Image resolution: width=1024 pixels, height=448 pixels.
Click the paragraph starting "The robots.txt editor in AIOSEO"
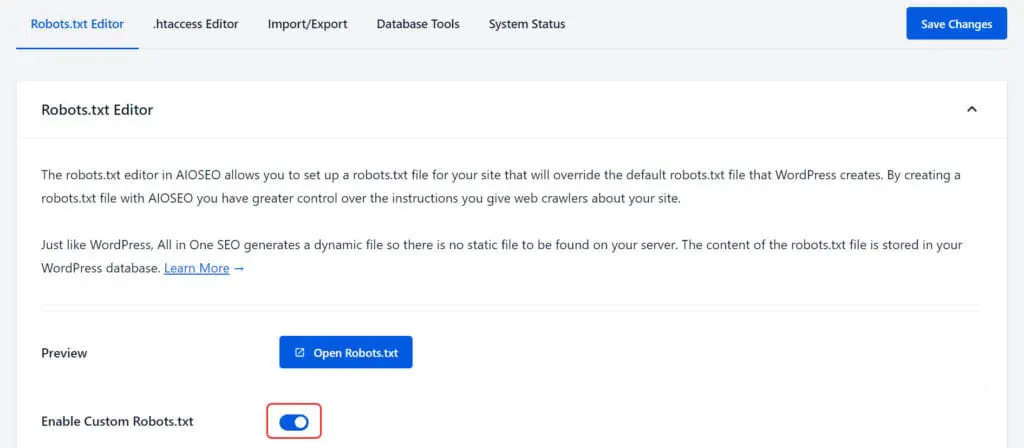point(501,187)
